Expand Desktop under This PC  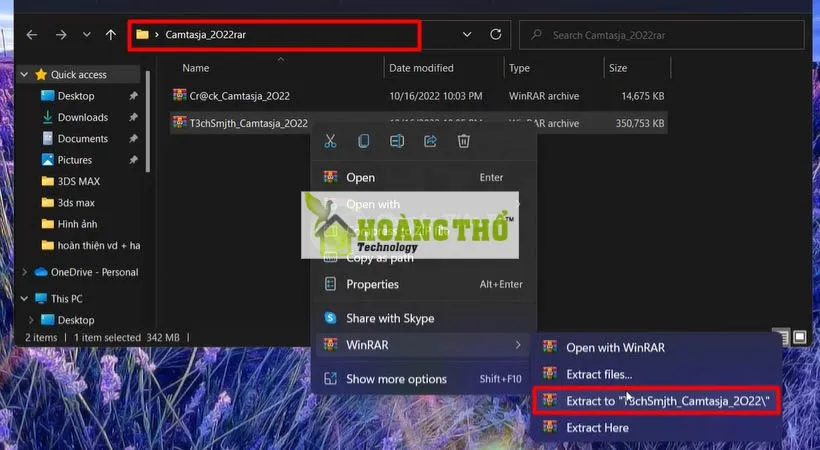pos(31,320)
